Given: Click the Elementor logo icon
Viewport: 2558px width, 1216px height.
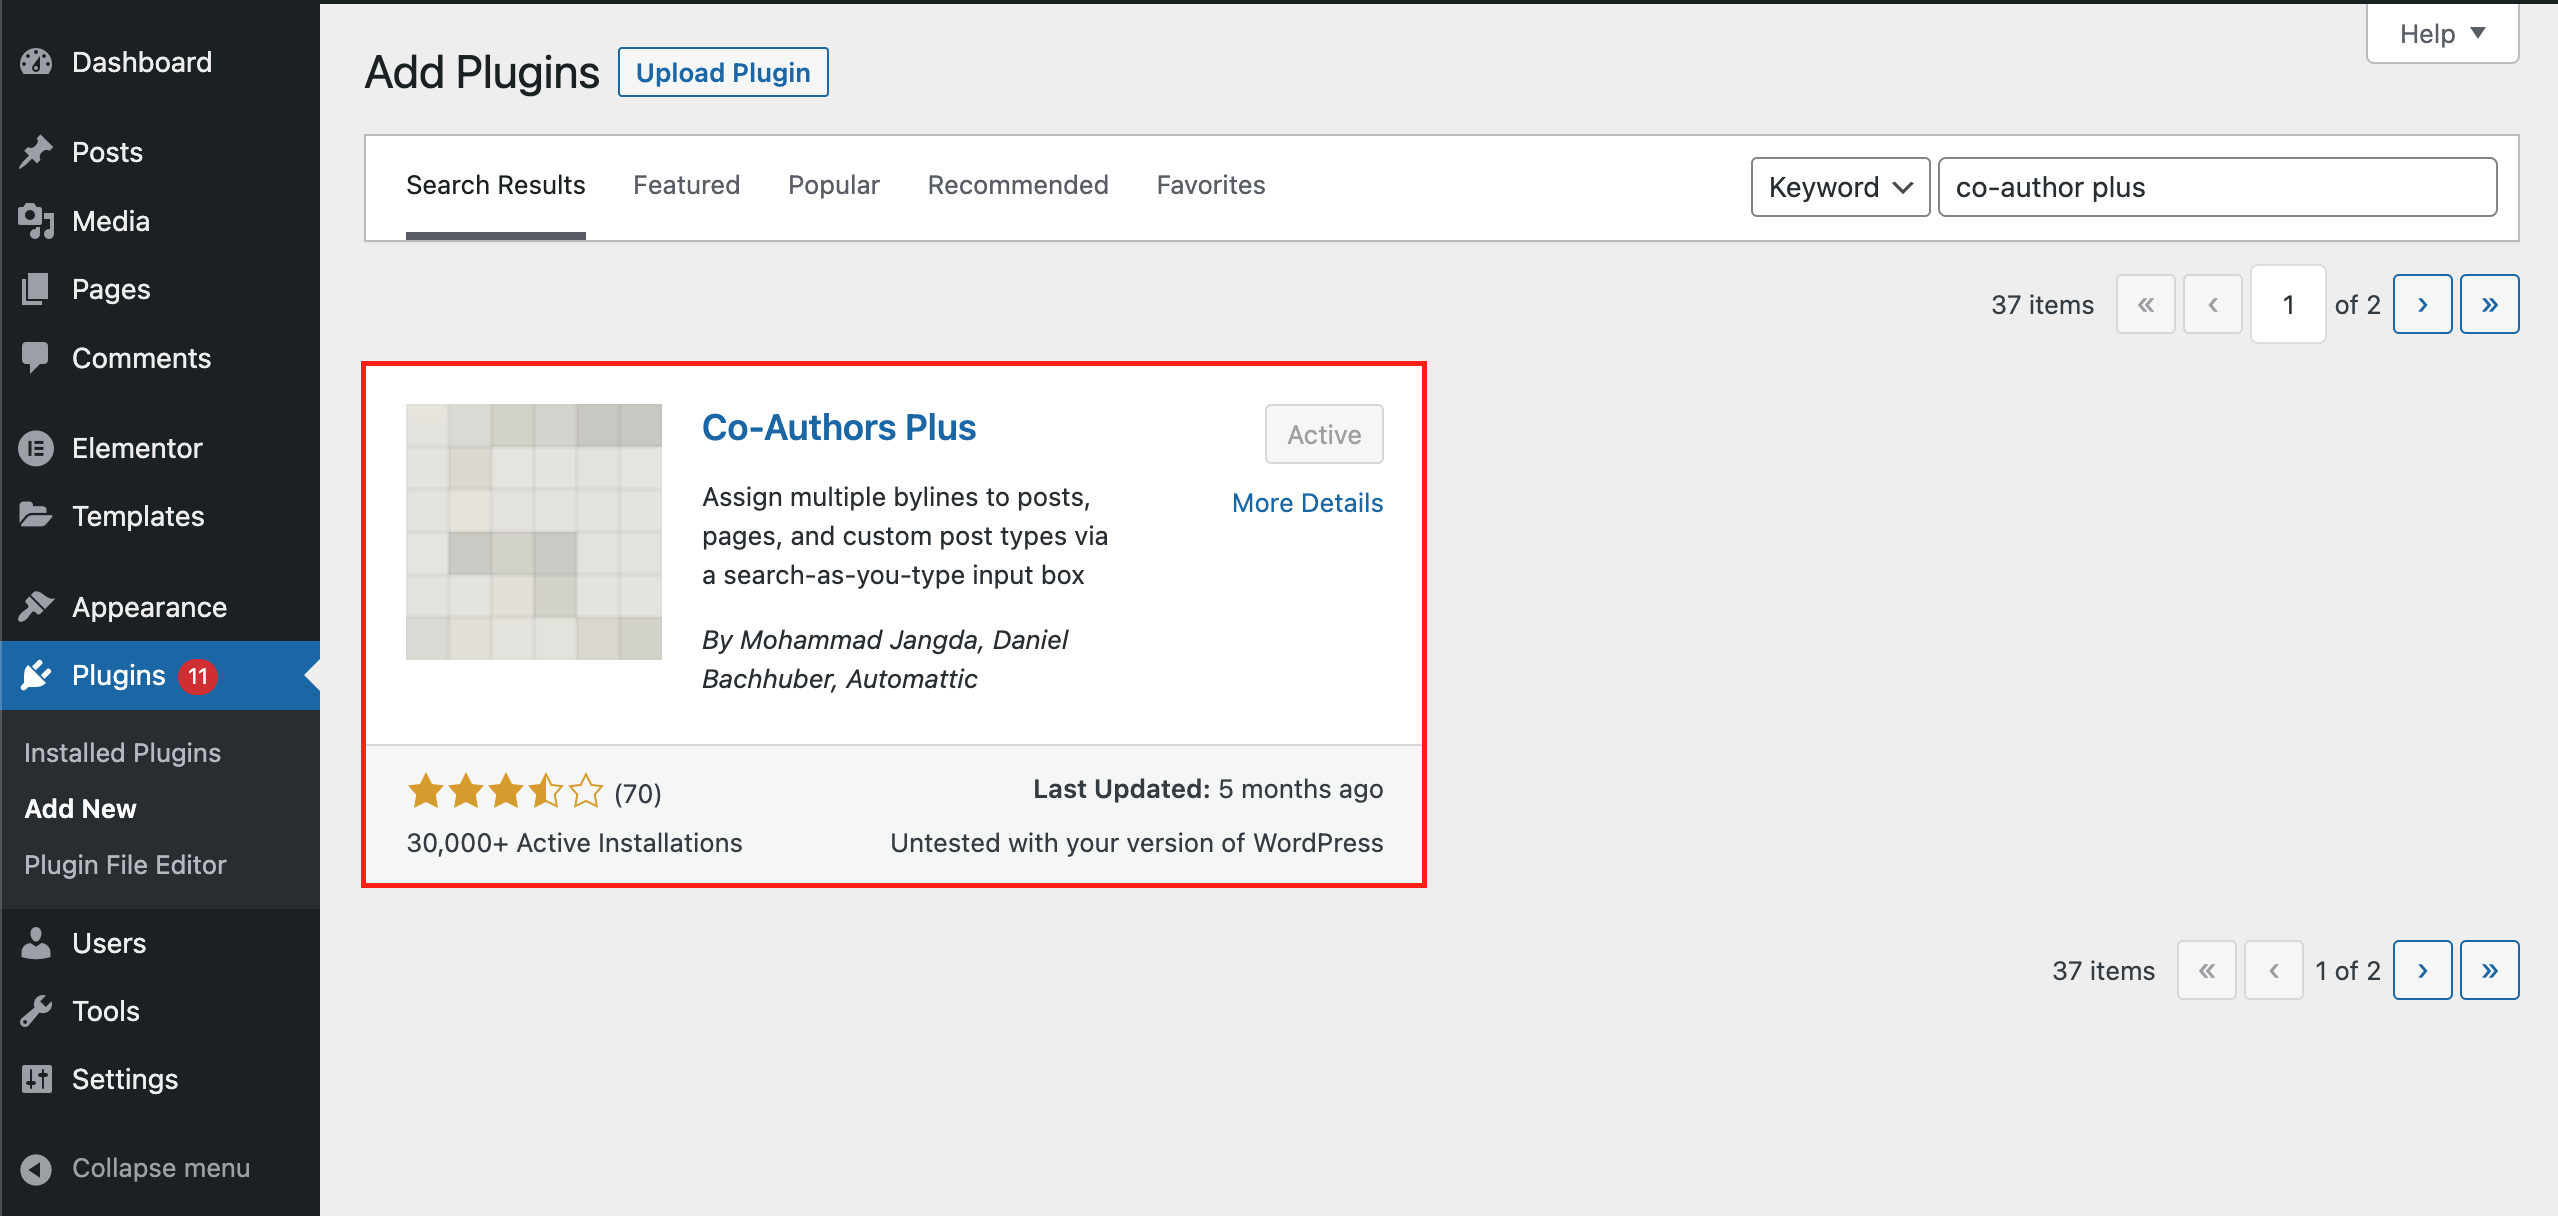Looking at the screenshot, I should 36,448.
